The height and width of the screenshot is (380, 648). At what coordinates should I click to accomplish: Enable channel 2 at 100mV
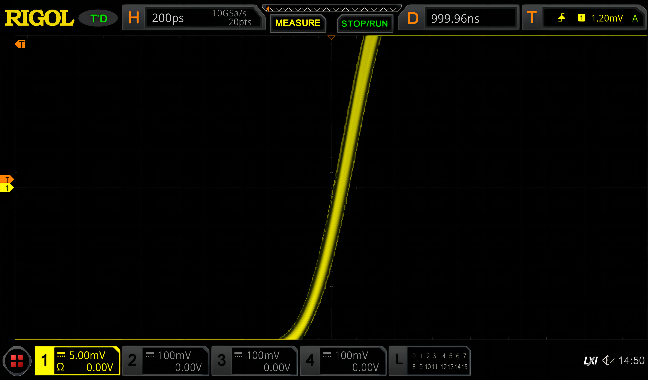166,361
